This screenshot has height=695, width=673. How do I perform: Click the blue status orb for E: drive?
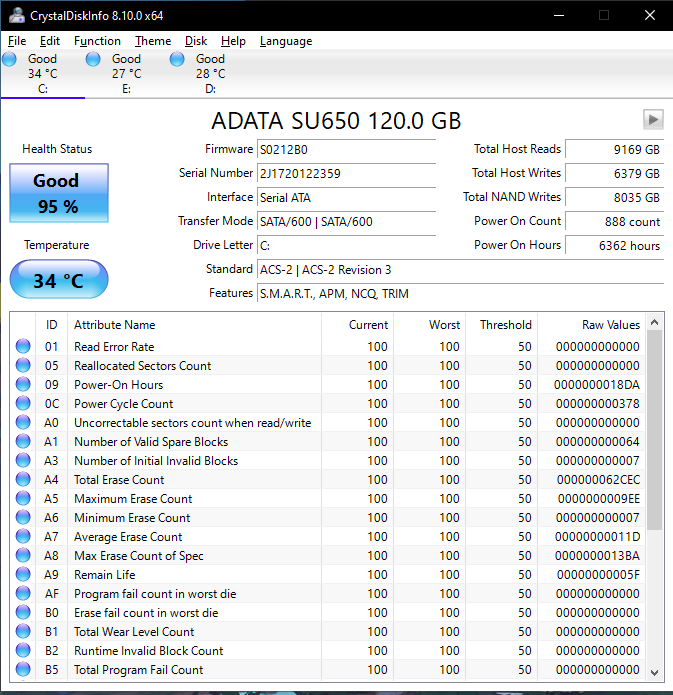(93, 59)
